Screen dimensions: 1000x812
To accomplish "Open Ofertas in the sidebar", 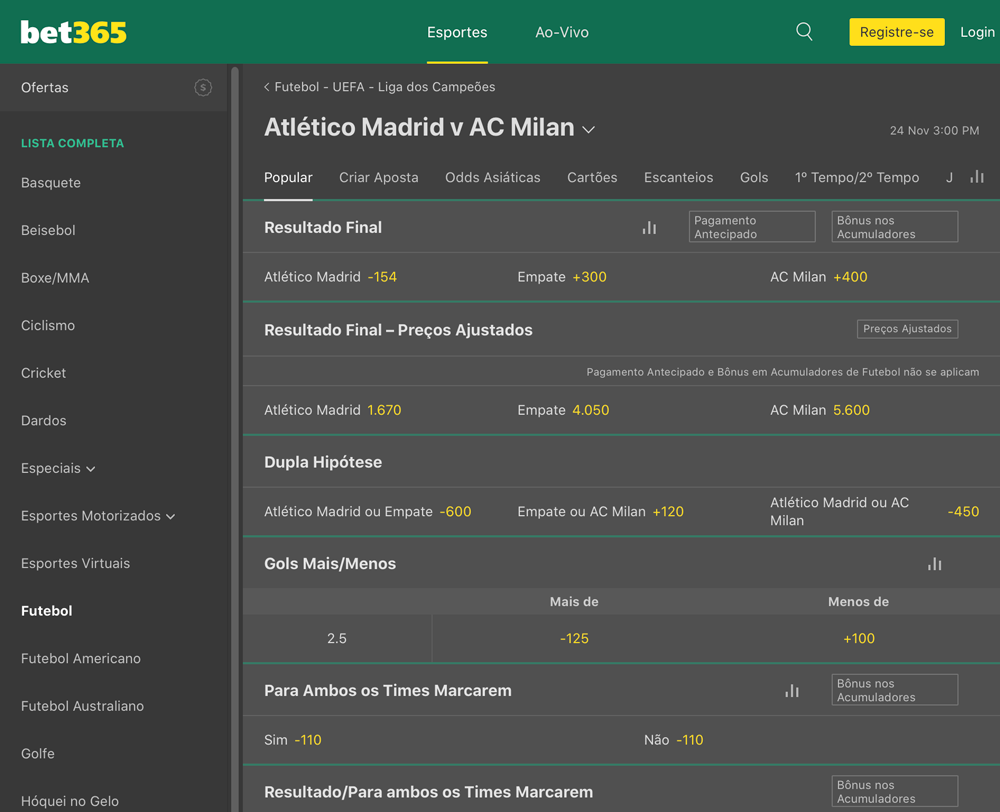I will pyautogui.click(x=114, y=87).
